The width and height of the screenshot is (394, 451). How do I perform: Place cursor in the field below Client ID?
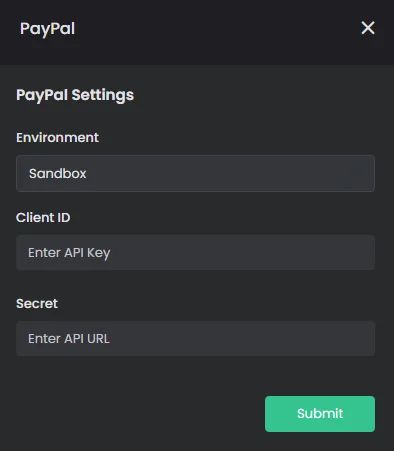[195, 253]
